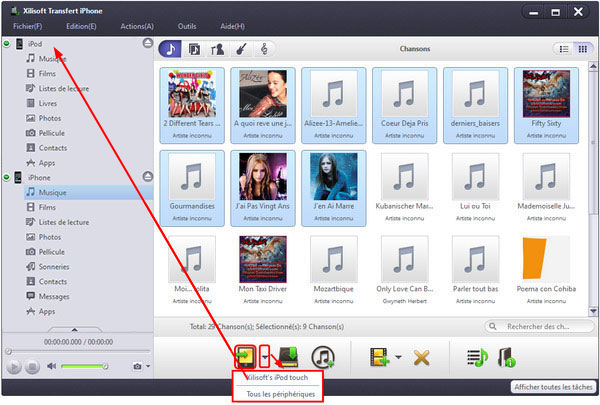Open Messages under iPhone
The image size is (600, 405).
point(54,297)
